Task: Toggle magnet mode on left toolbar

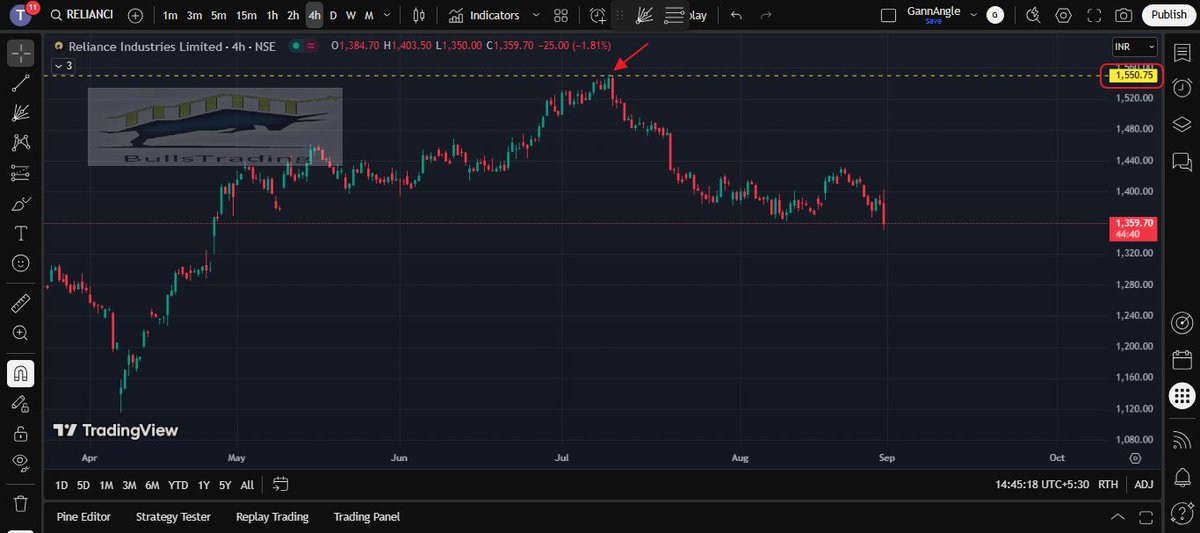Action: 20,373
